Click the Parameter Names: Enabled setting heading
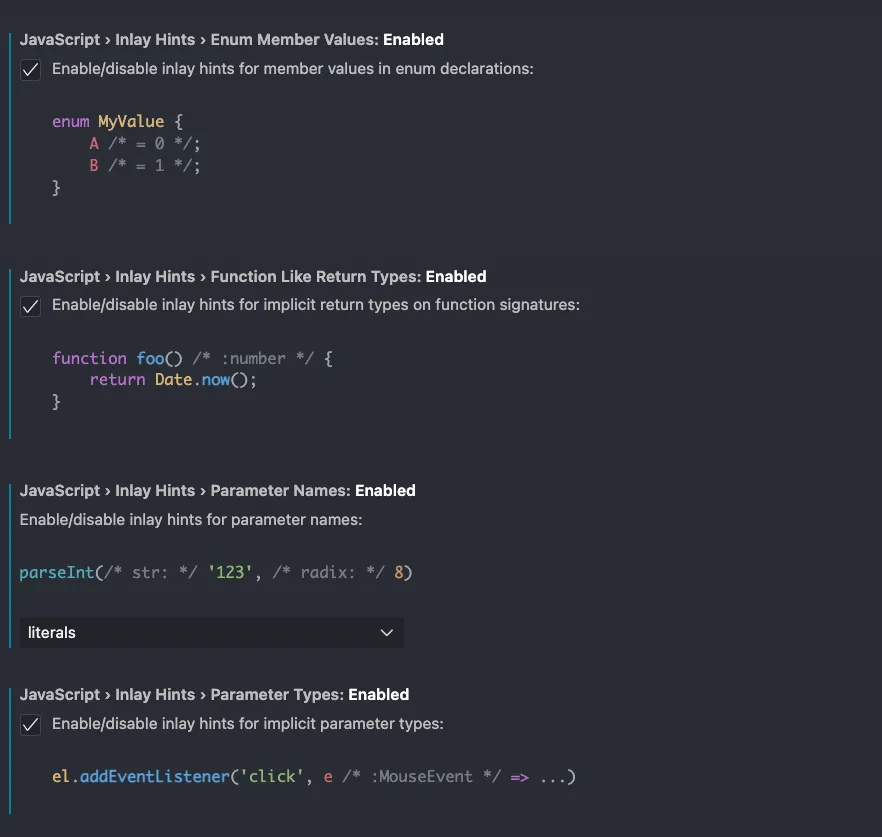882x837 pixels. (217, 490)
